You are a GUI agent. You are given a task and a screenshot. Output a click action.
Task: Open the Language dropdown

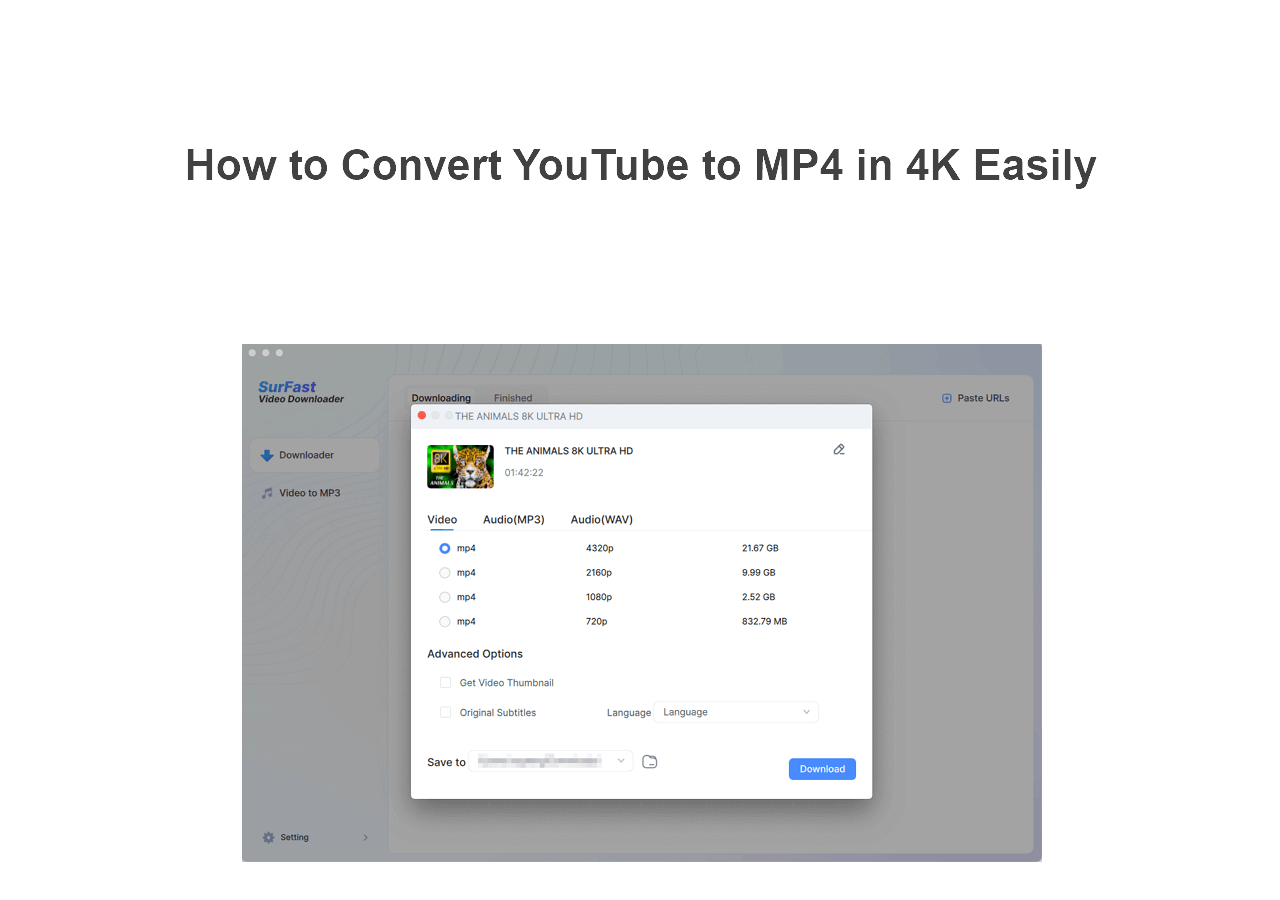point(736,712)
